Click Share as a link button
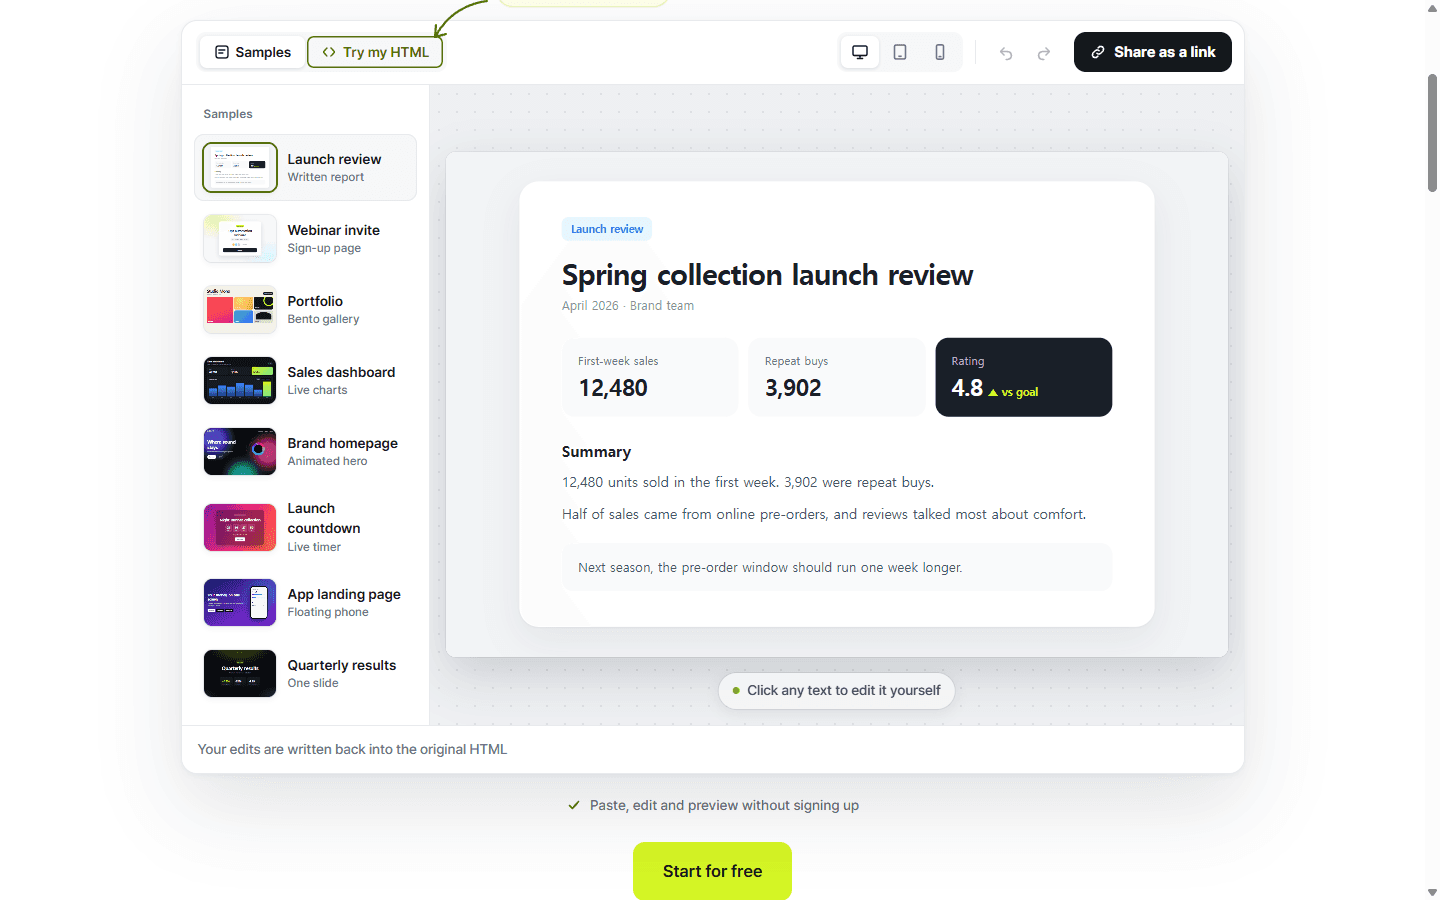 click(1153, 52)
